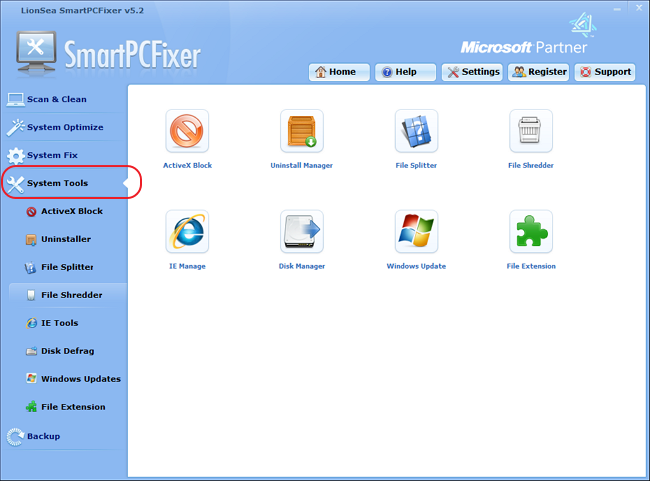
Task: Click the SmartPCFixer monitor logo
Action: (36, 53)
